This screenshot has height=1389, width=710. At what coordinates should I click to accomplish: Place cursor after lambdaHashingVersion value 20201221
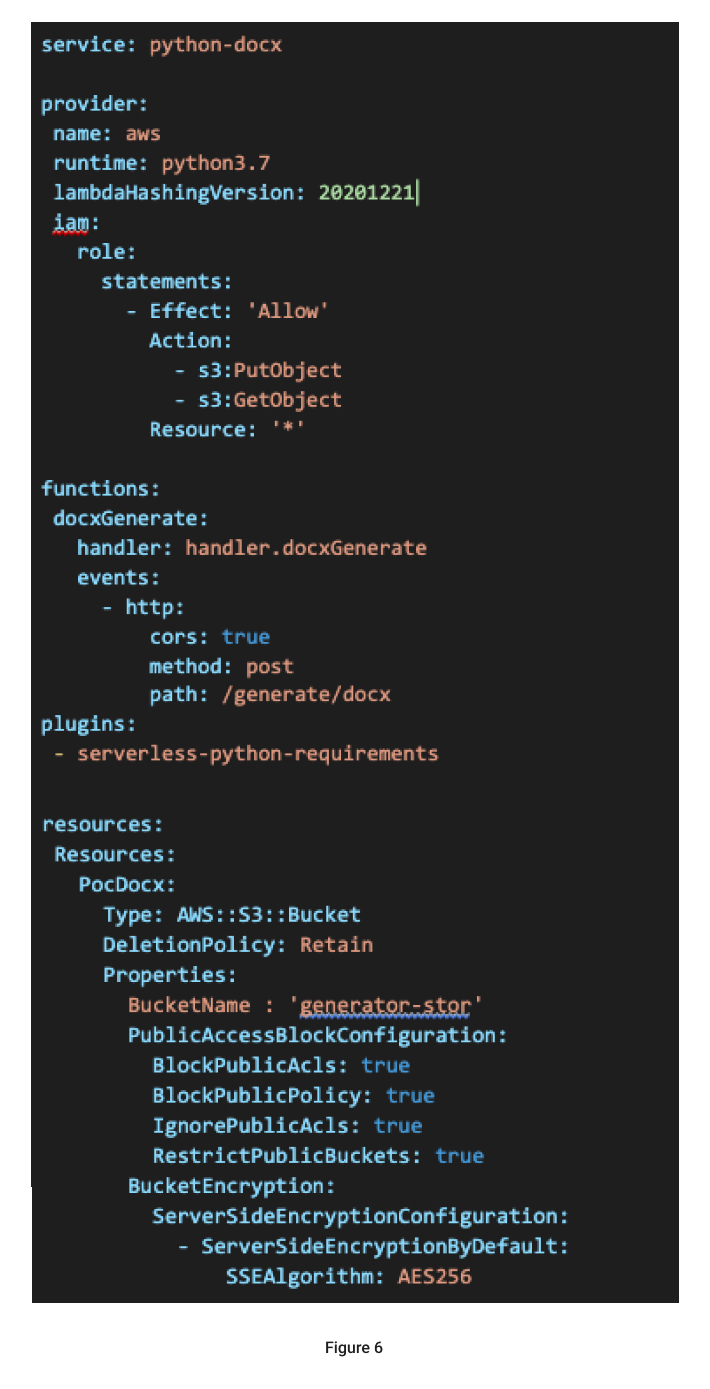pos(415,193)
